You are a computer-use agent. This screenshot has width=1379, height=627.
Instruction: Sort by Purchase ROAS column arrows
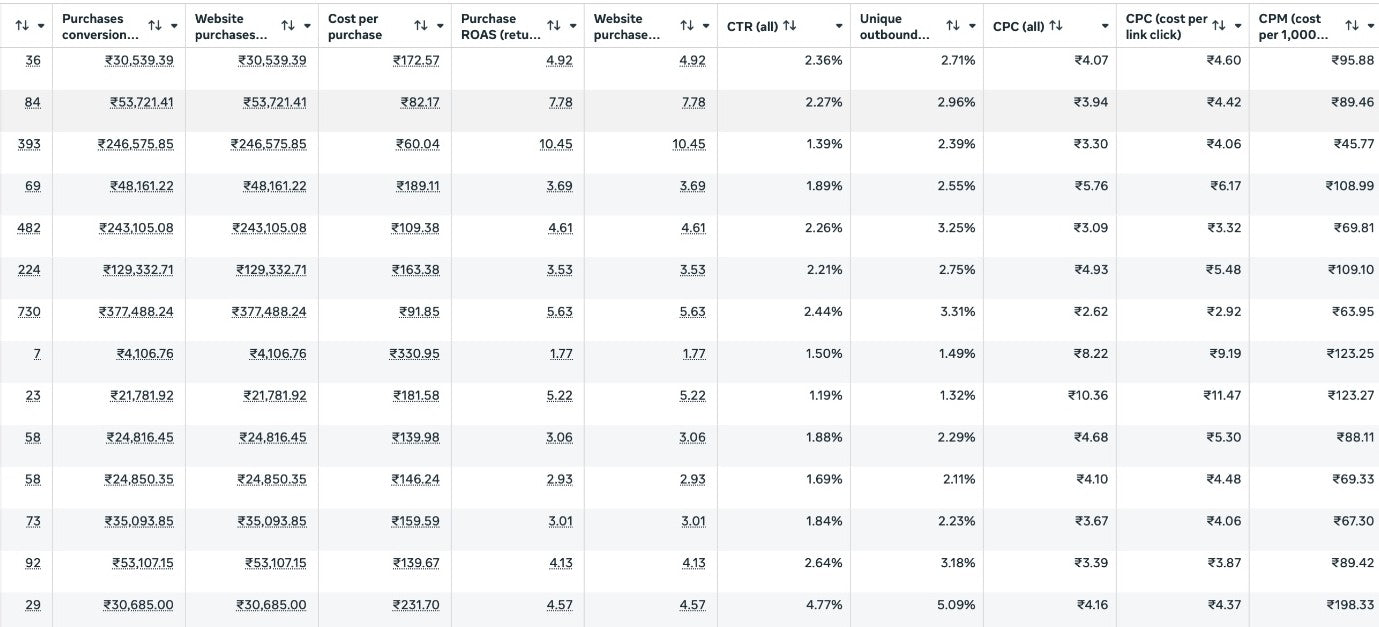[x=553, y=26]
